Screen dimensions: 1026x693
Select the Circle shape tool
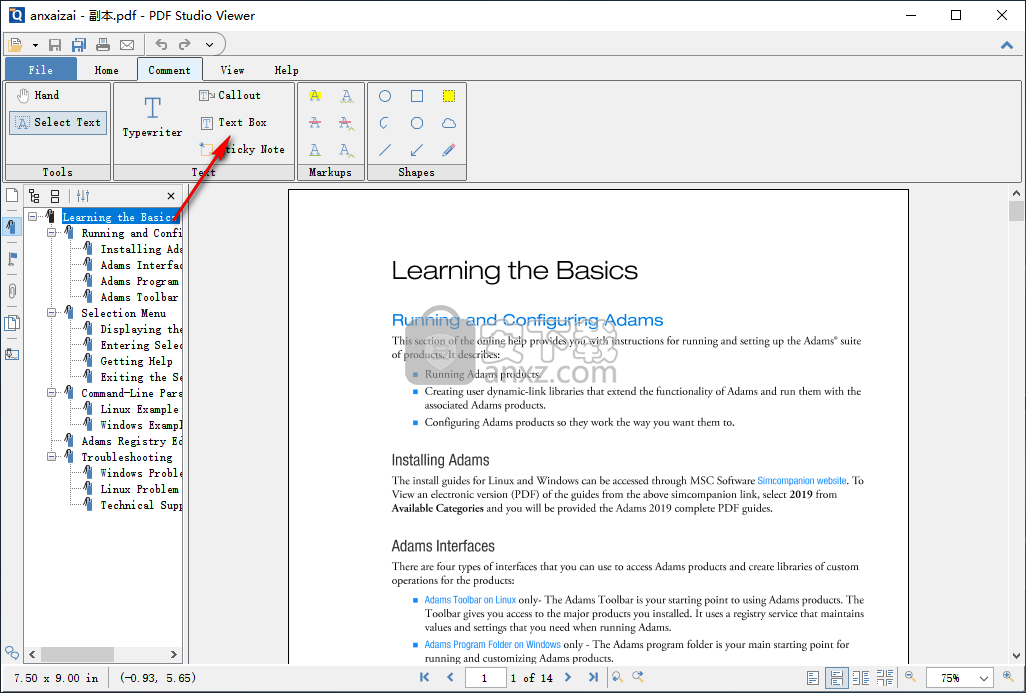click(385, 96)
